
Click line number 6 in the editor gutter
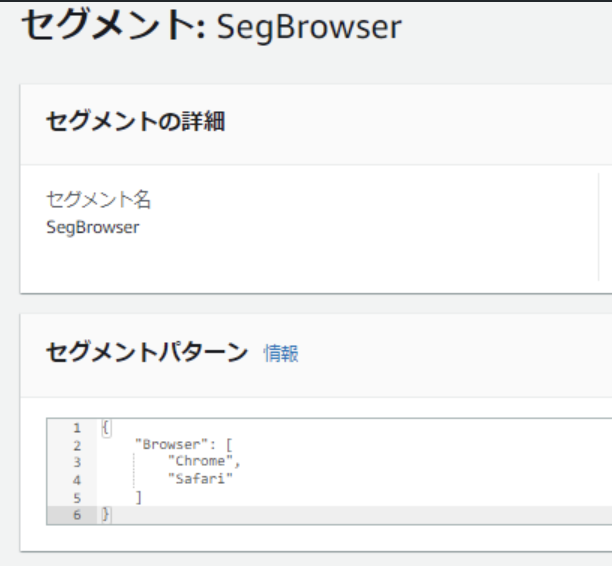(x=76, y=514)
